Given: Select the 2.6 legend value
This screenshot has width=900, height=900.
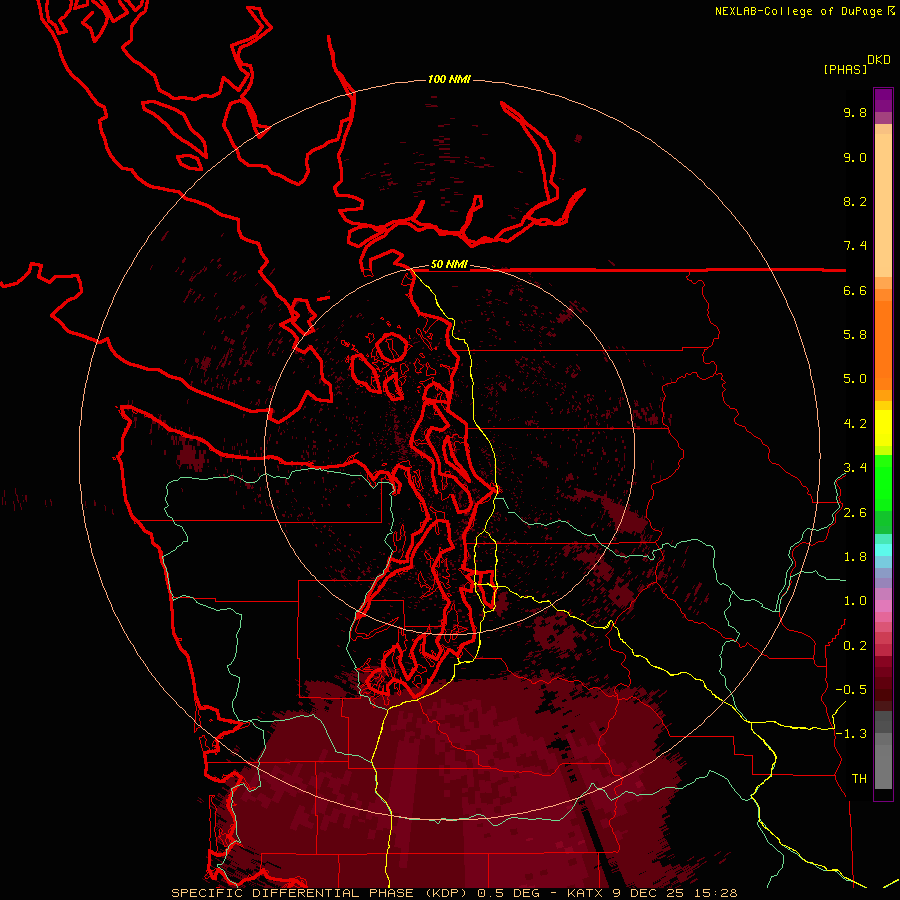Looking at the screenshot, I should pos(855,513).
